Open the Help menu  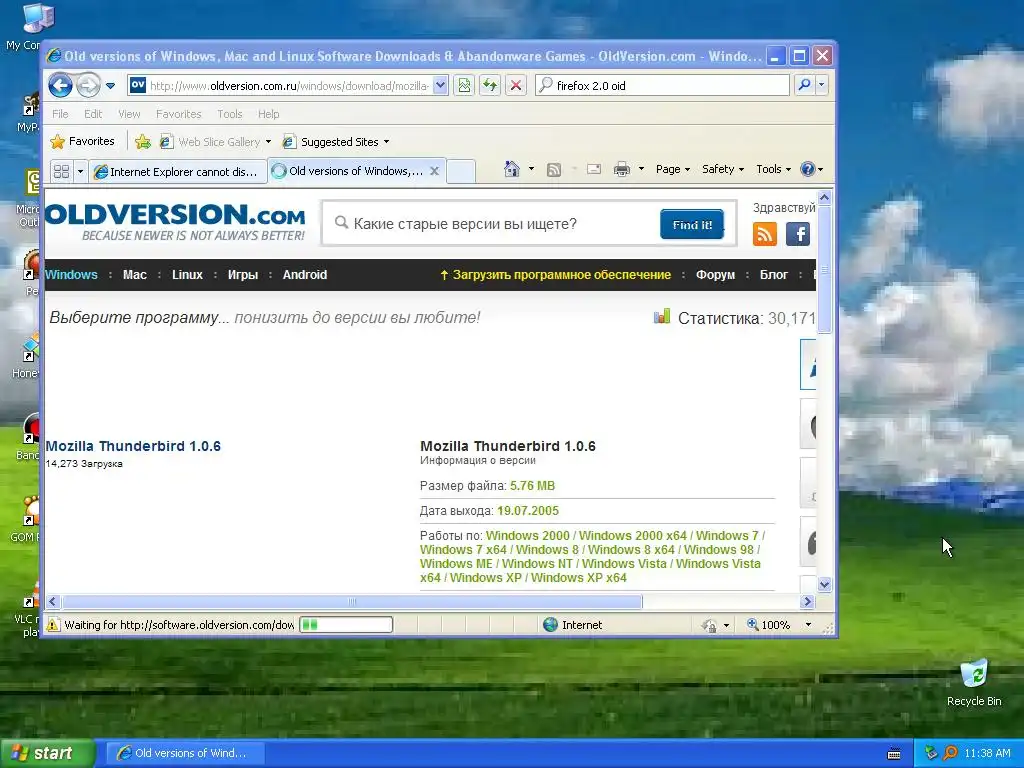[268, 114]
